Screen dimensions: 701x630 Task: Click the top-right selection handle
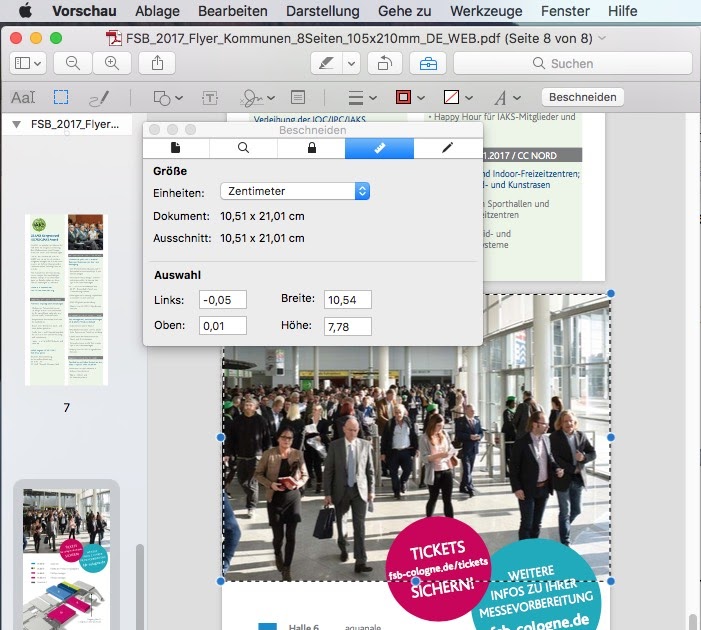point(611,293)
